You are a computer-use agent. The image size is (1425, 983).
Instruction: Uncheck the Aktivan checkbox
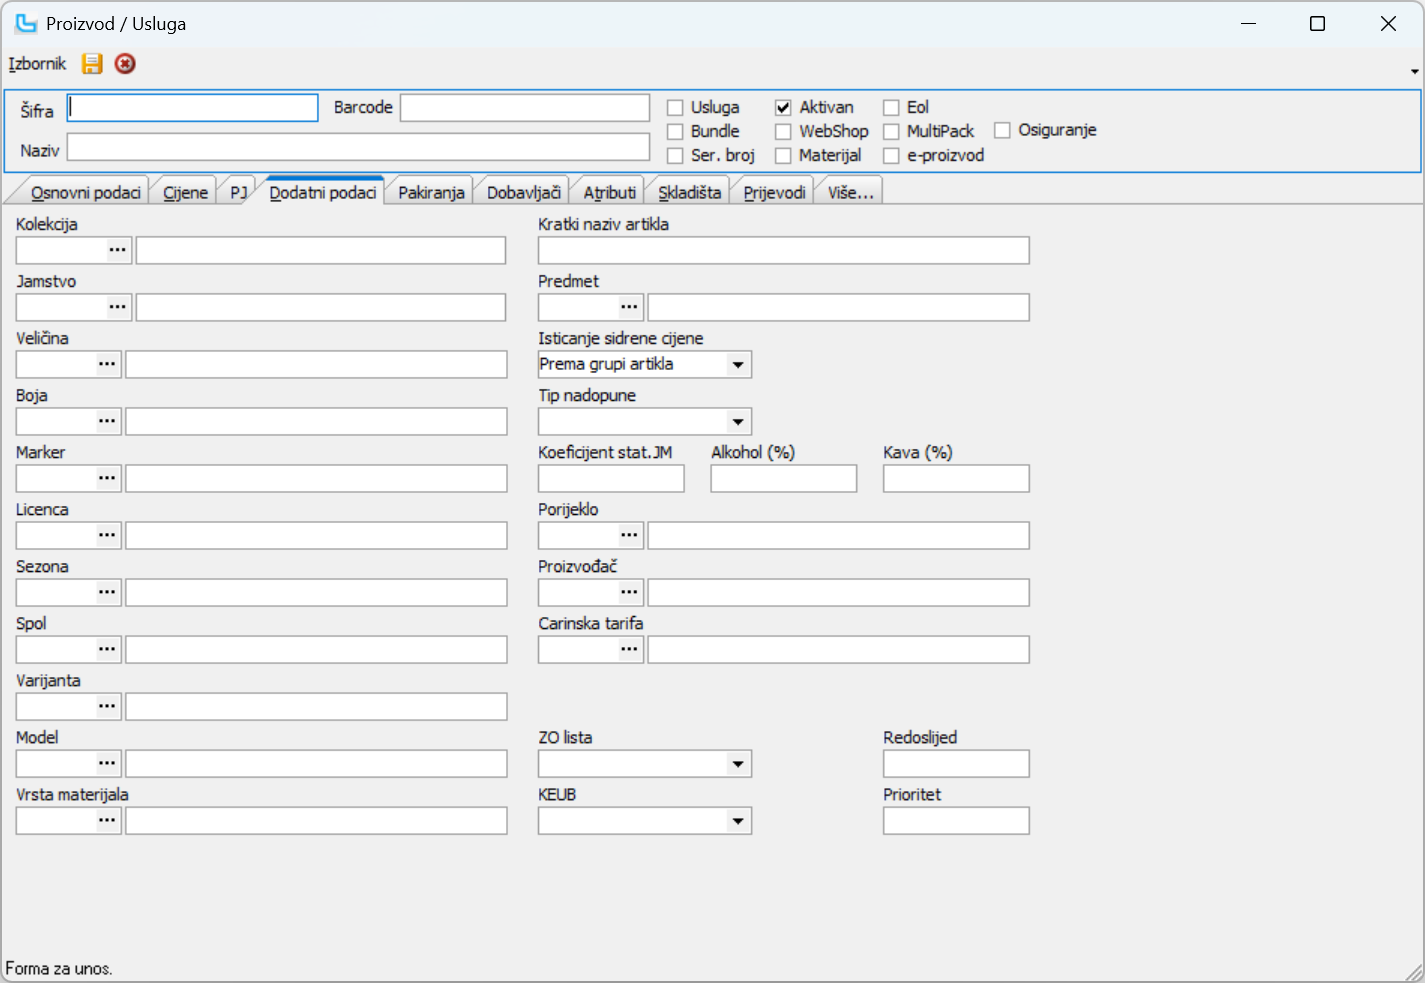(x=783, y=108)
